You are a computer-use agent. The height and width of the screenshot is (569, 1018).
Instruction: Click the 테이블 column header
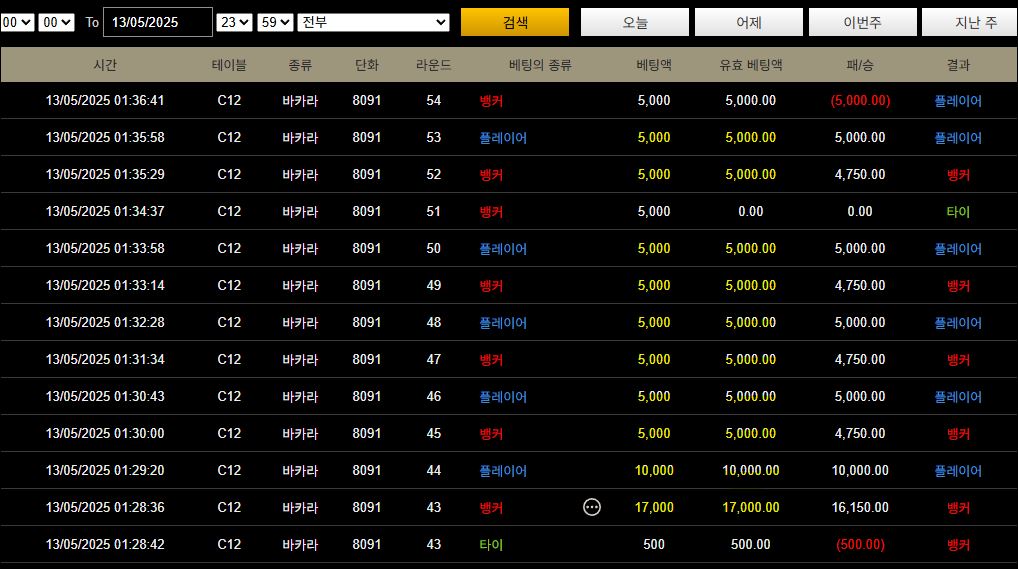coord(229,65)
